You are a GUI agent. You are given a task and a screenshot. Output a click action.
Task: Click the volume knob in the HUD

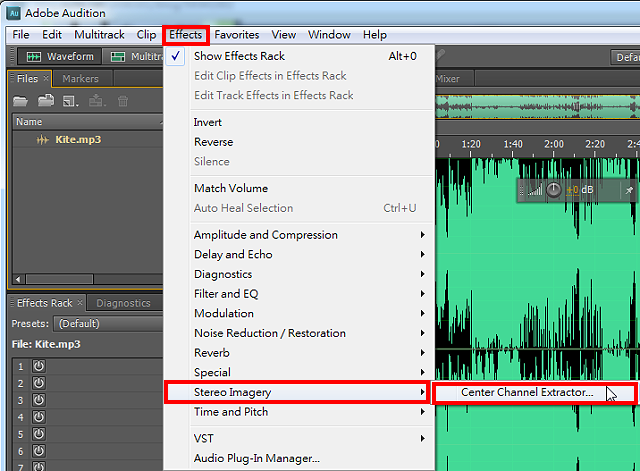tap(553, 190)
